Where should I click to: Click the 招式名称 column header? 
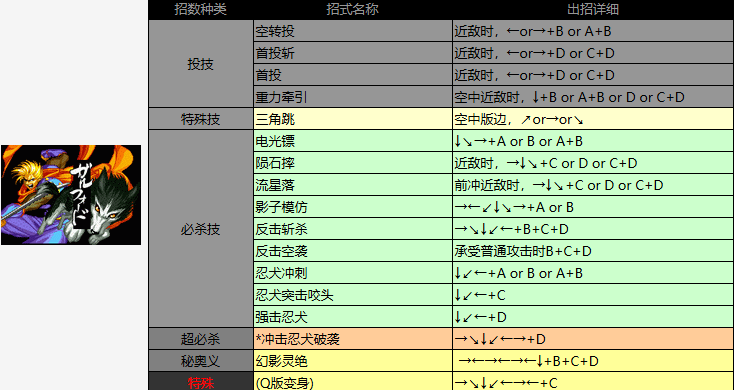tap(352, 9)
